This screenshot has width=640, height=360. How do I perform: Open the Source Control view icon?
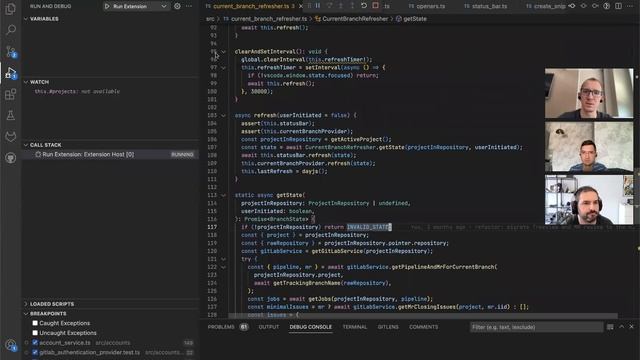[x=11, y=51]
